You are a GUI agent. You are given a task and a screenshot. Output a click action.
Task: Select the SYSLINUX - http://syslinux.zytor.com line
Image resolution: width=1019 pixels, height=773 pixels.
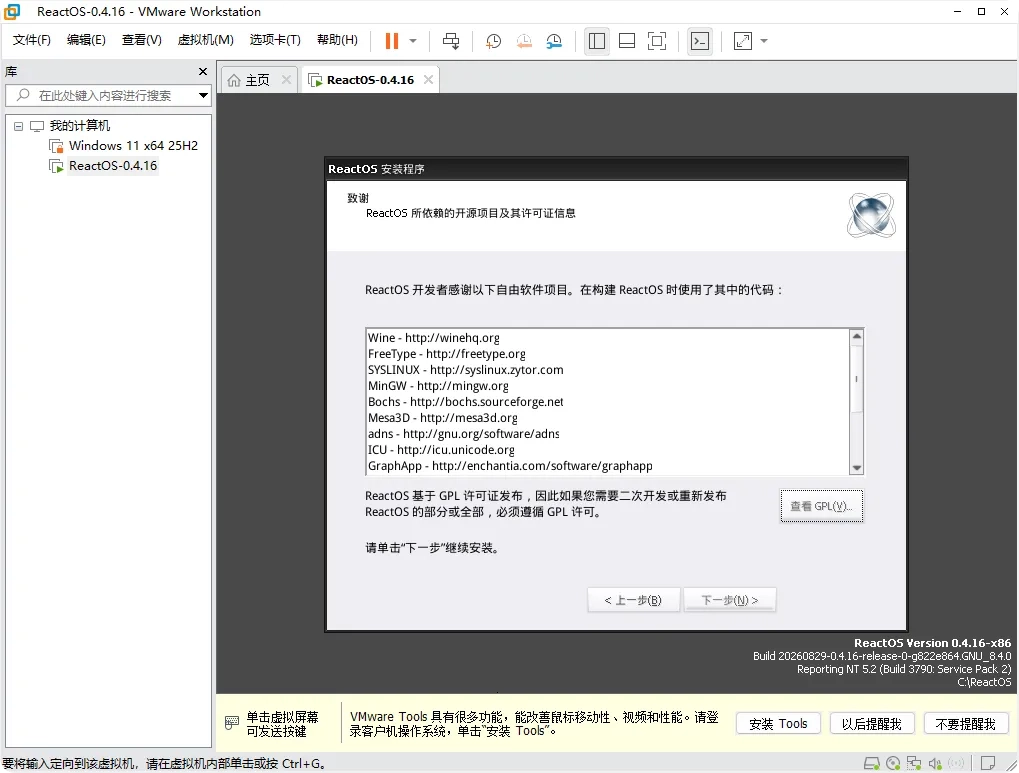tap(465, 370)
